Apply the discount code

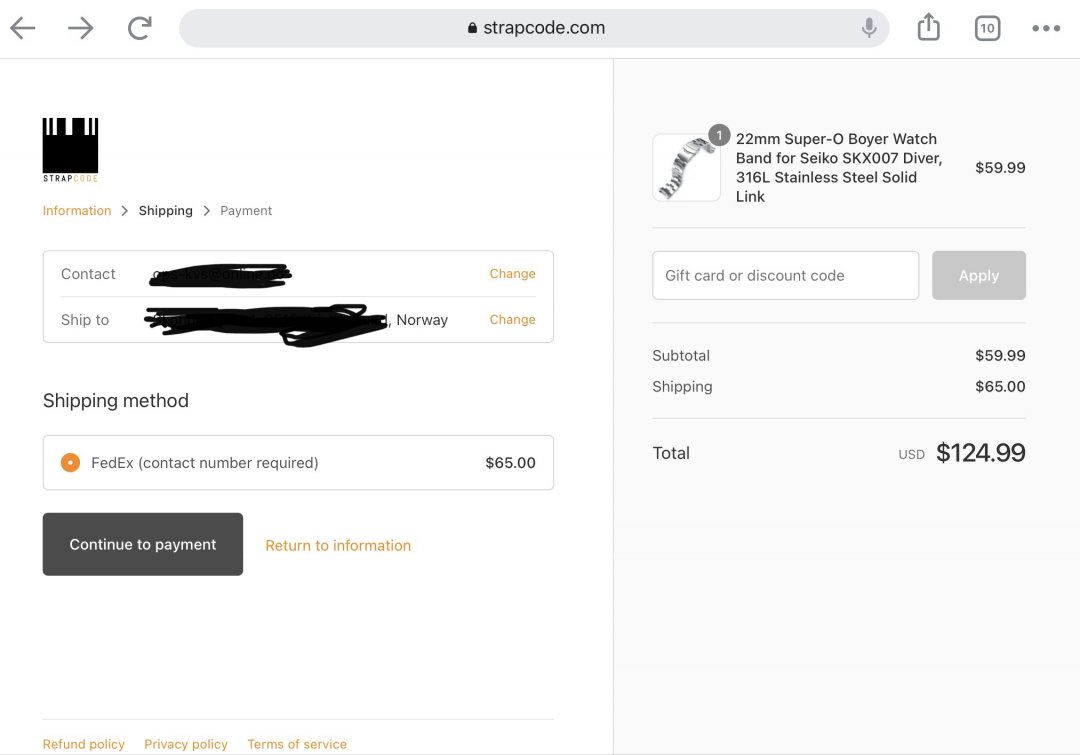pyautogui.click(x=978, y=276)
